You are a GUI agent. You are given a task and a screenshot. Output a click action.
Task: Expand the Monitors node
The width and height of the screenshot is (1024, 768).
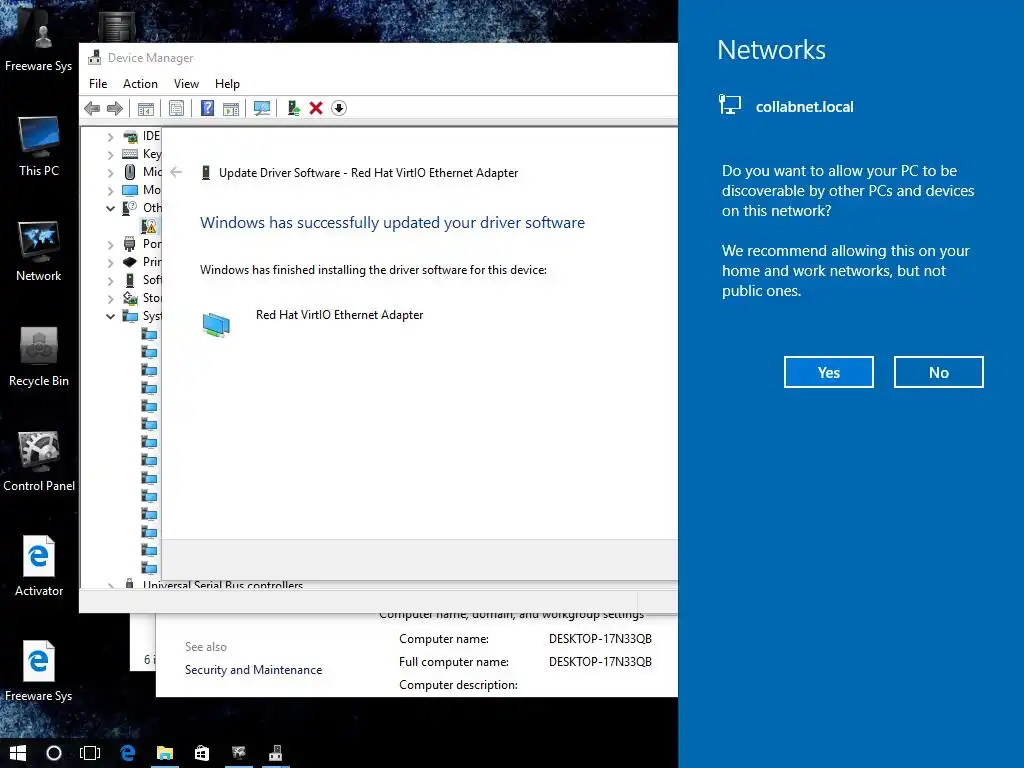[x=110, y=191]
